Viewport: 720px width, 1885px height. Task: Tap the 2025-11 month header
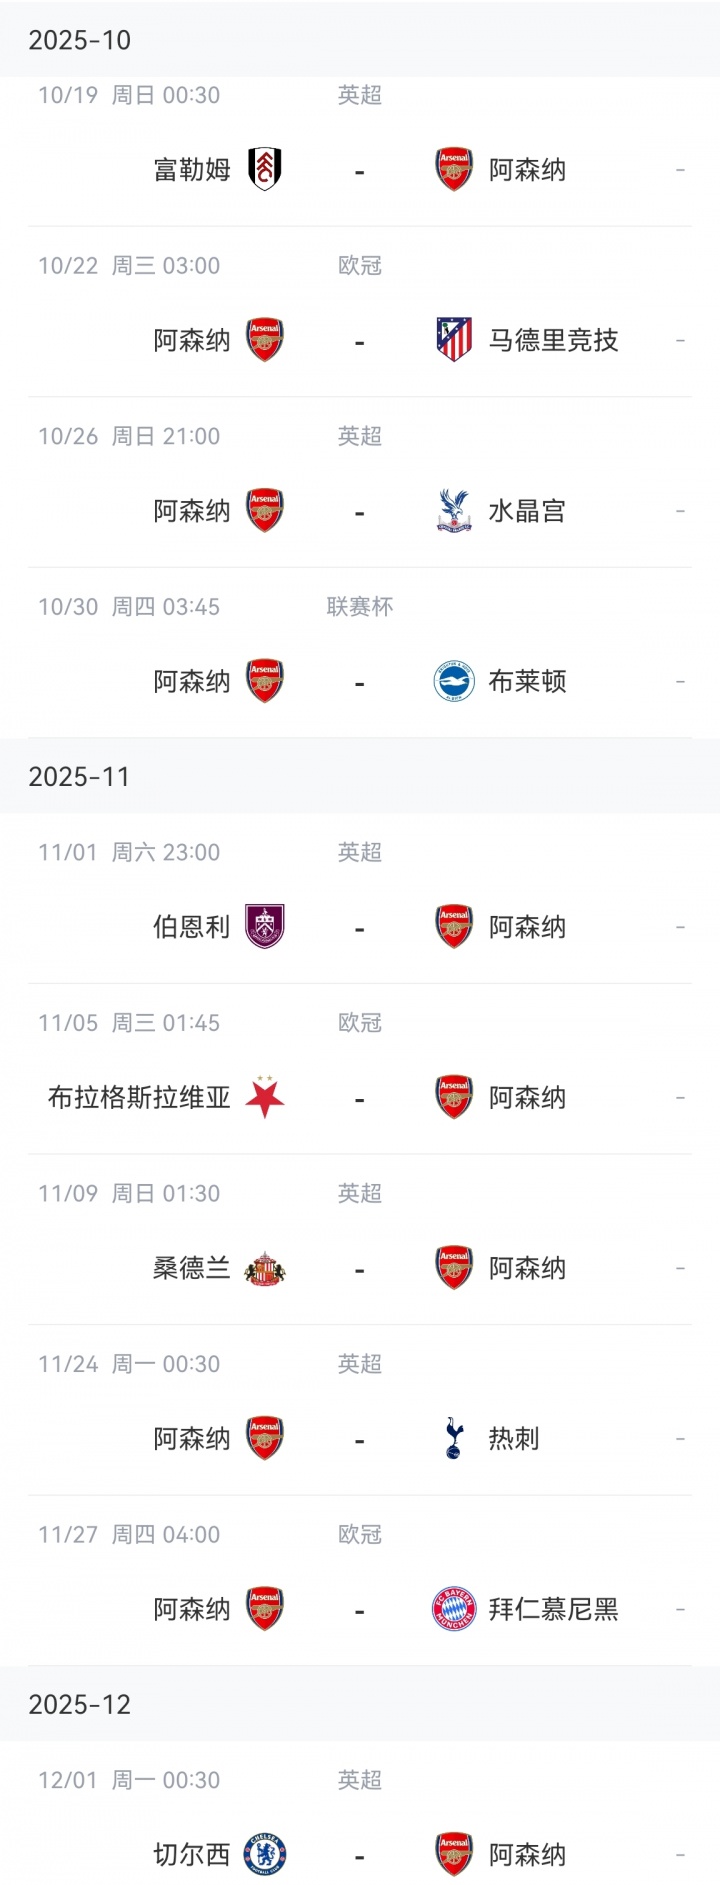coord(80,777)
